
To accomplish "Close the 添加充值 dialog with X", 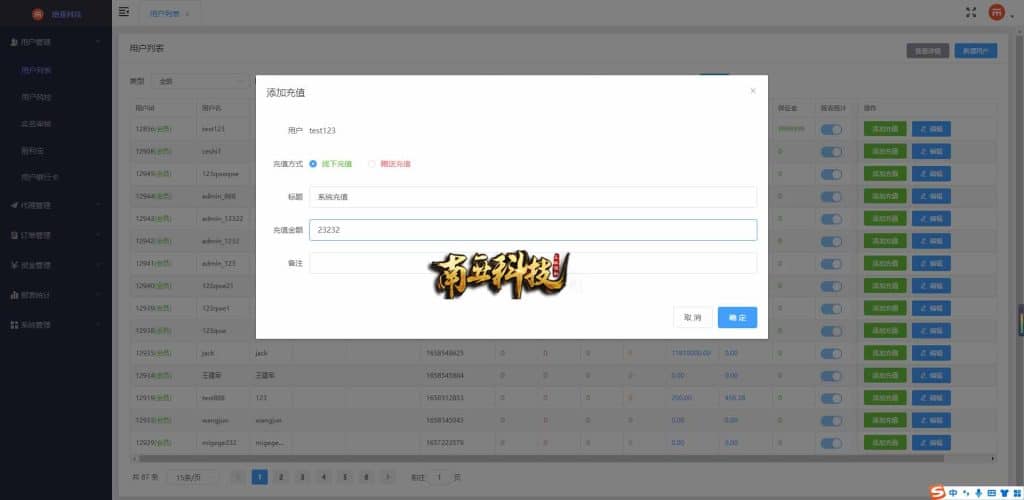I will click(x=753, y=91).
